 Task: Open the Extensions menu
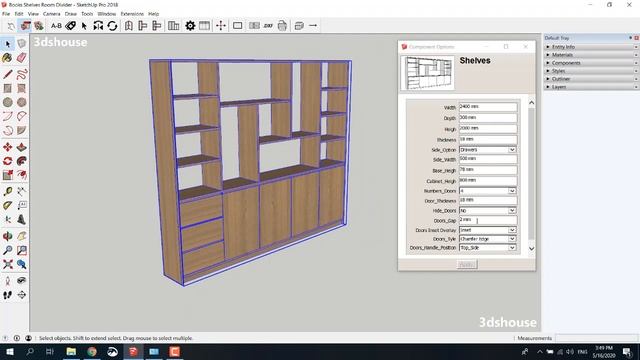click(x=132, y=14)
